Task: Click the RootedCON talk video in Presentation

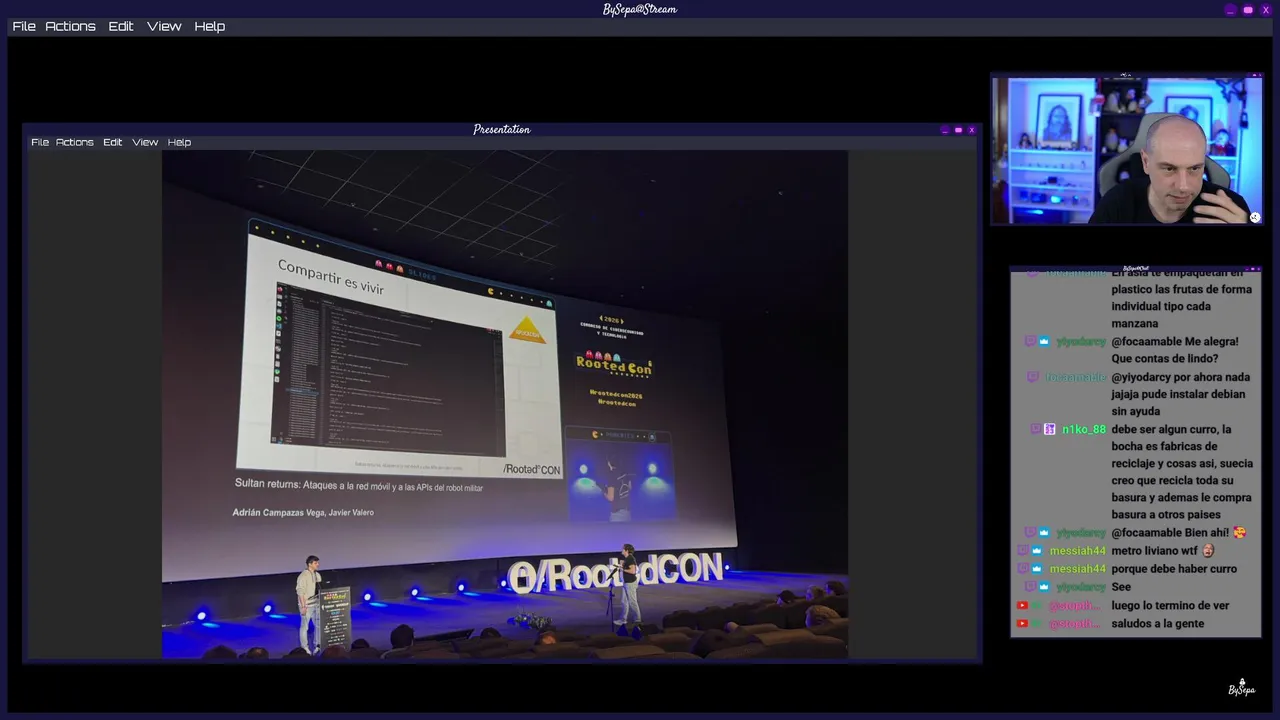Action: pos(505,404)
